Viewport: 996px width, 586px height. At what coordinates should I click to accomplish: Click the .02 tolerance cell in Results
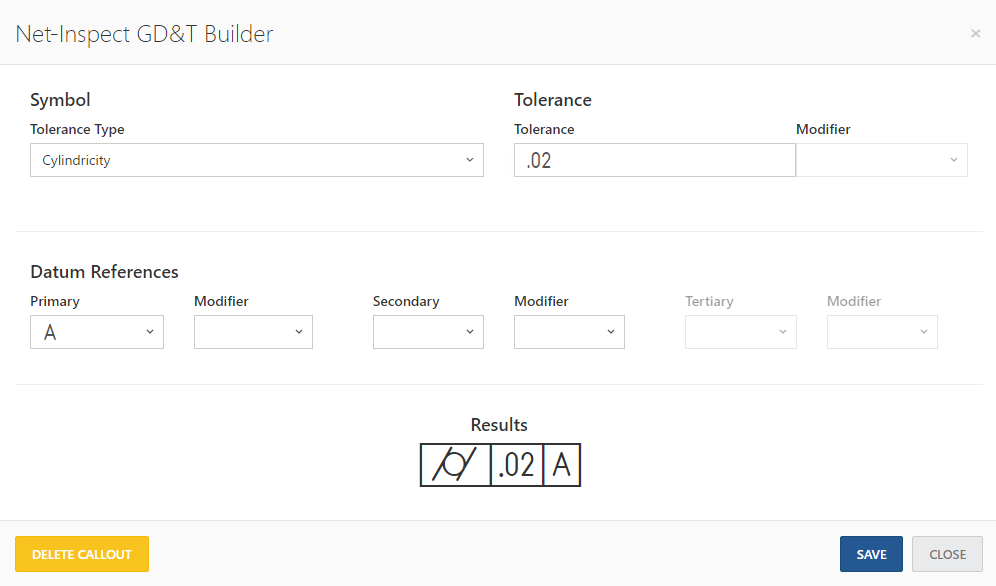click(516, 465)
